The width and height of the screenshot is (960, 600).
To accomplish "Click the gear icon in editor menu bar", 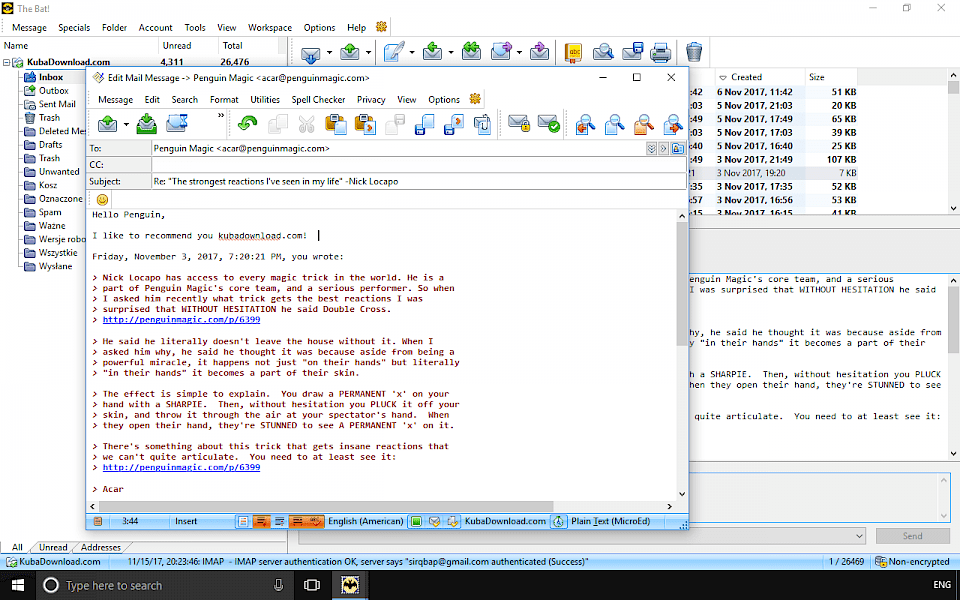I will tap(475, 99).
